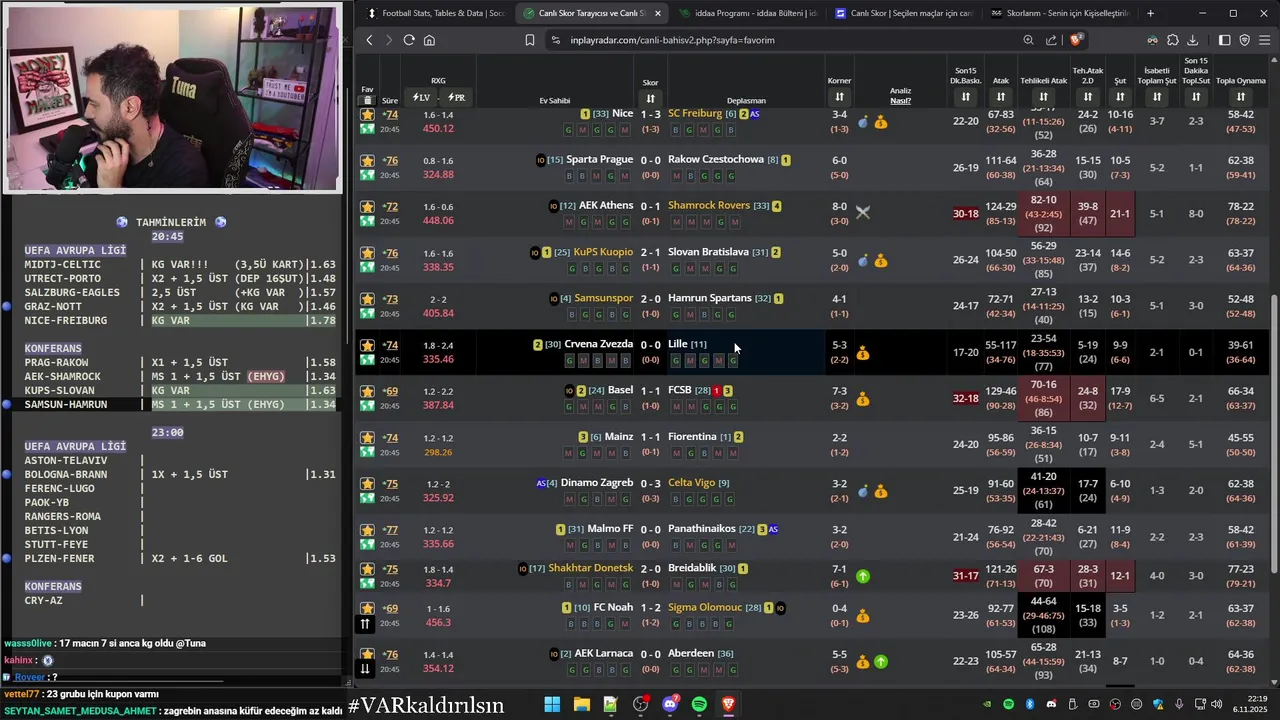The width and height of the screenshot is (1280, 720).
Task: Open the browser hamburger menu
Action: point(1265,40)
